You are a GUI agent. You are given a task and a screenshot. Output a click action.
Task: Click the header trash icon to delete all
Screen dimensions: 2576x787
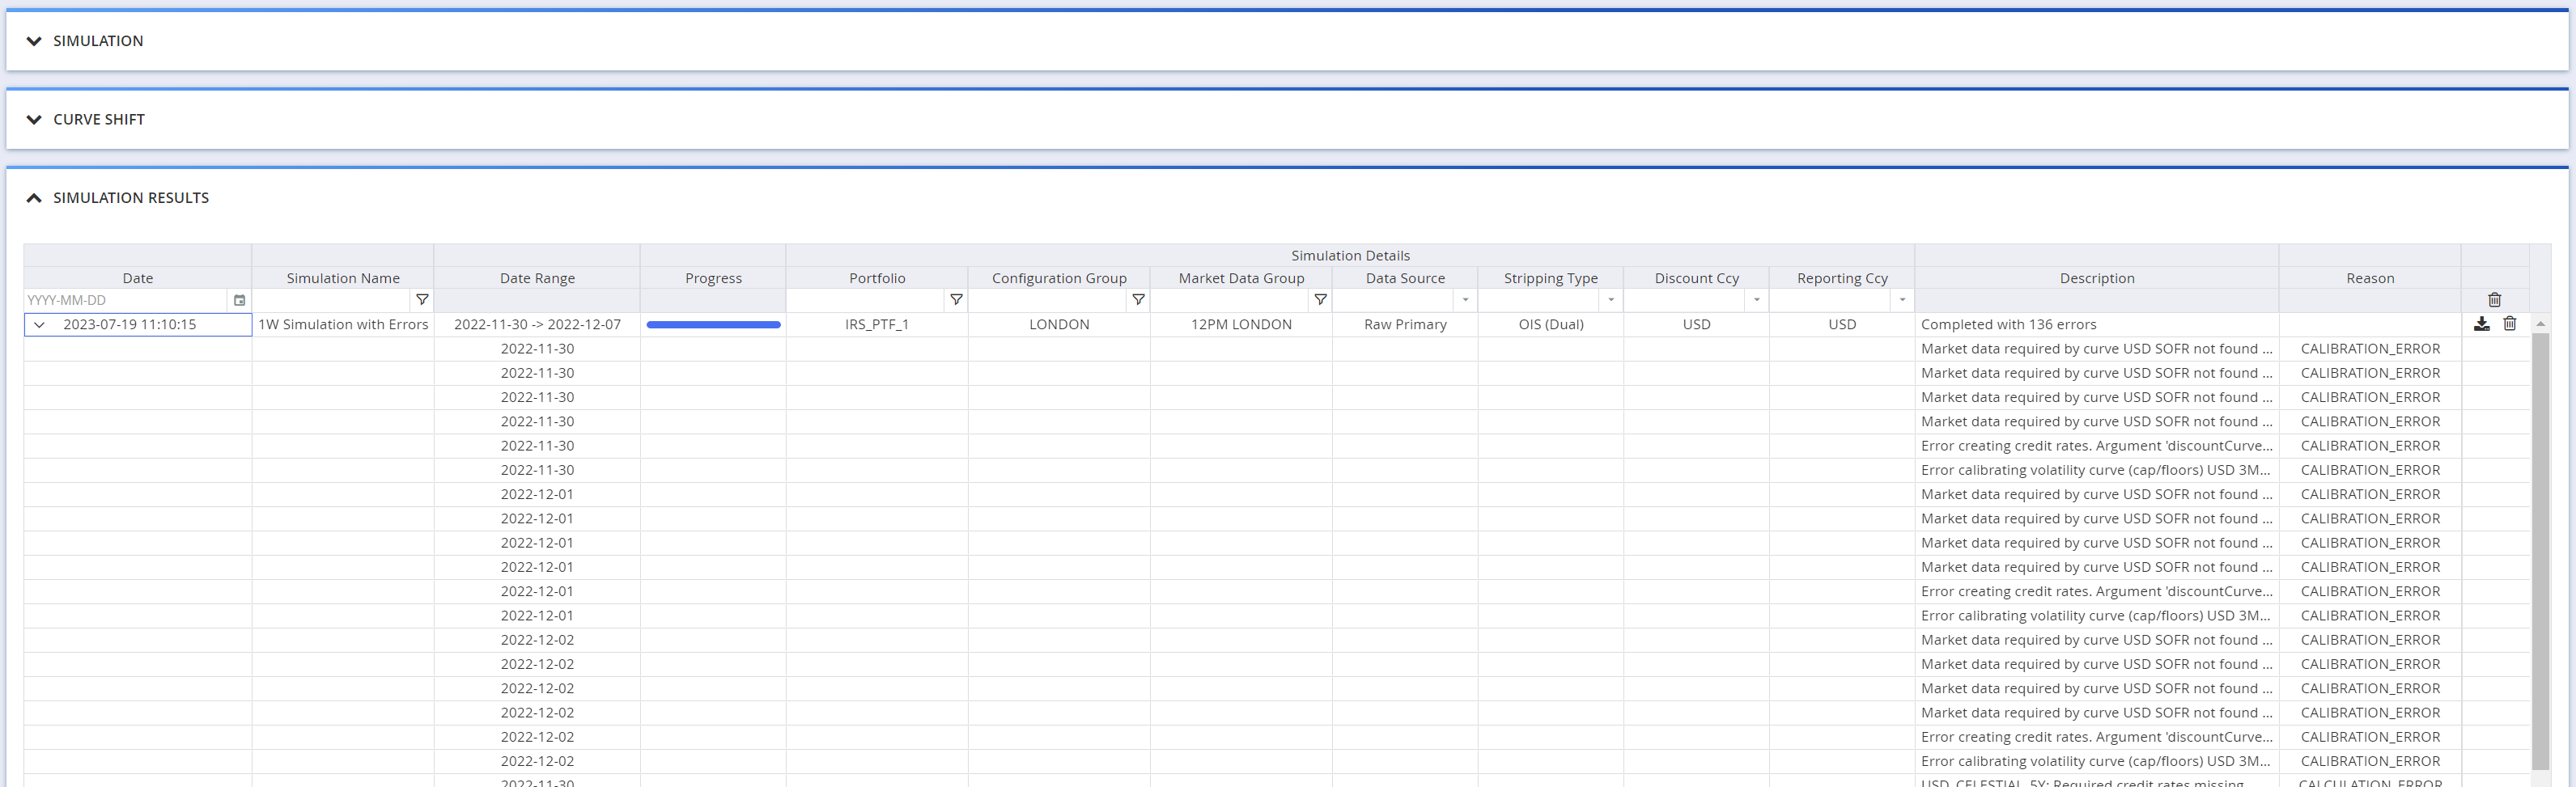click(x=2494, y=300)
